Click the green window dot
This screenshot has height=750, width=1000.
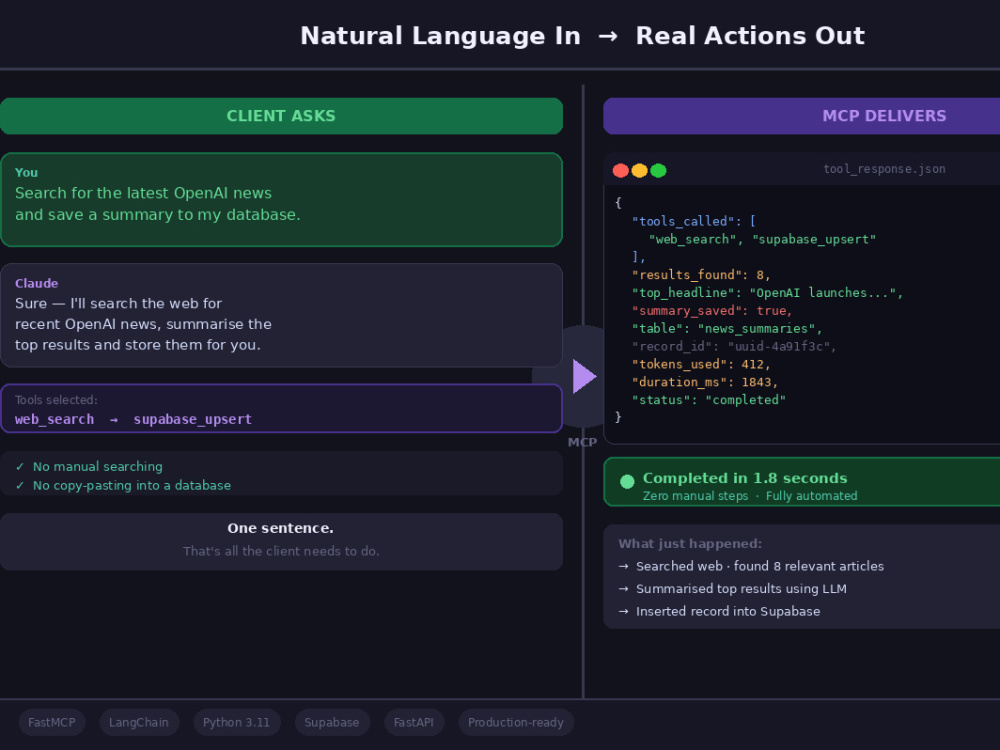coord(658,170)
